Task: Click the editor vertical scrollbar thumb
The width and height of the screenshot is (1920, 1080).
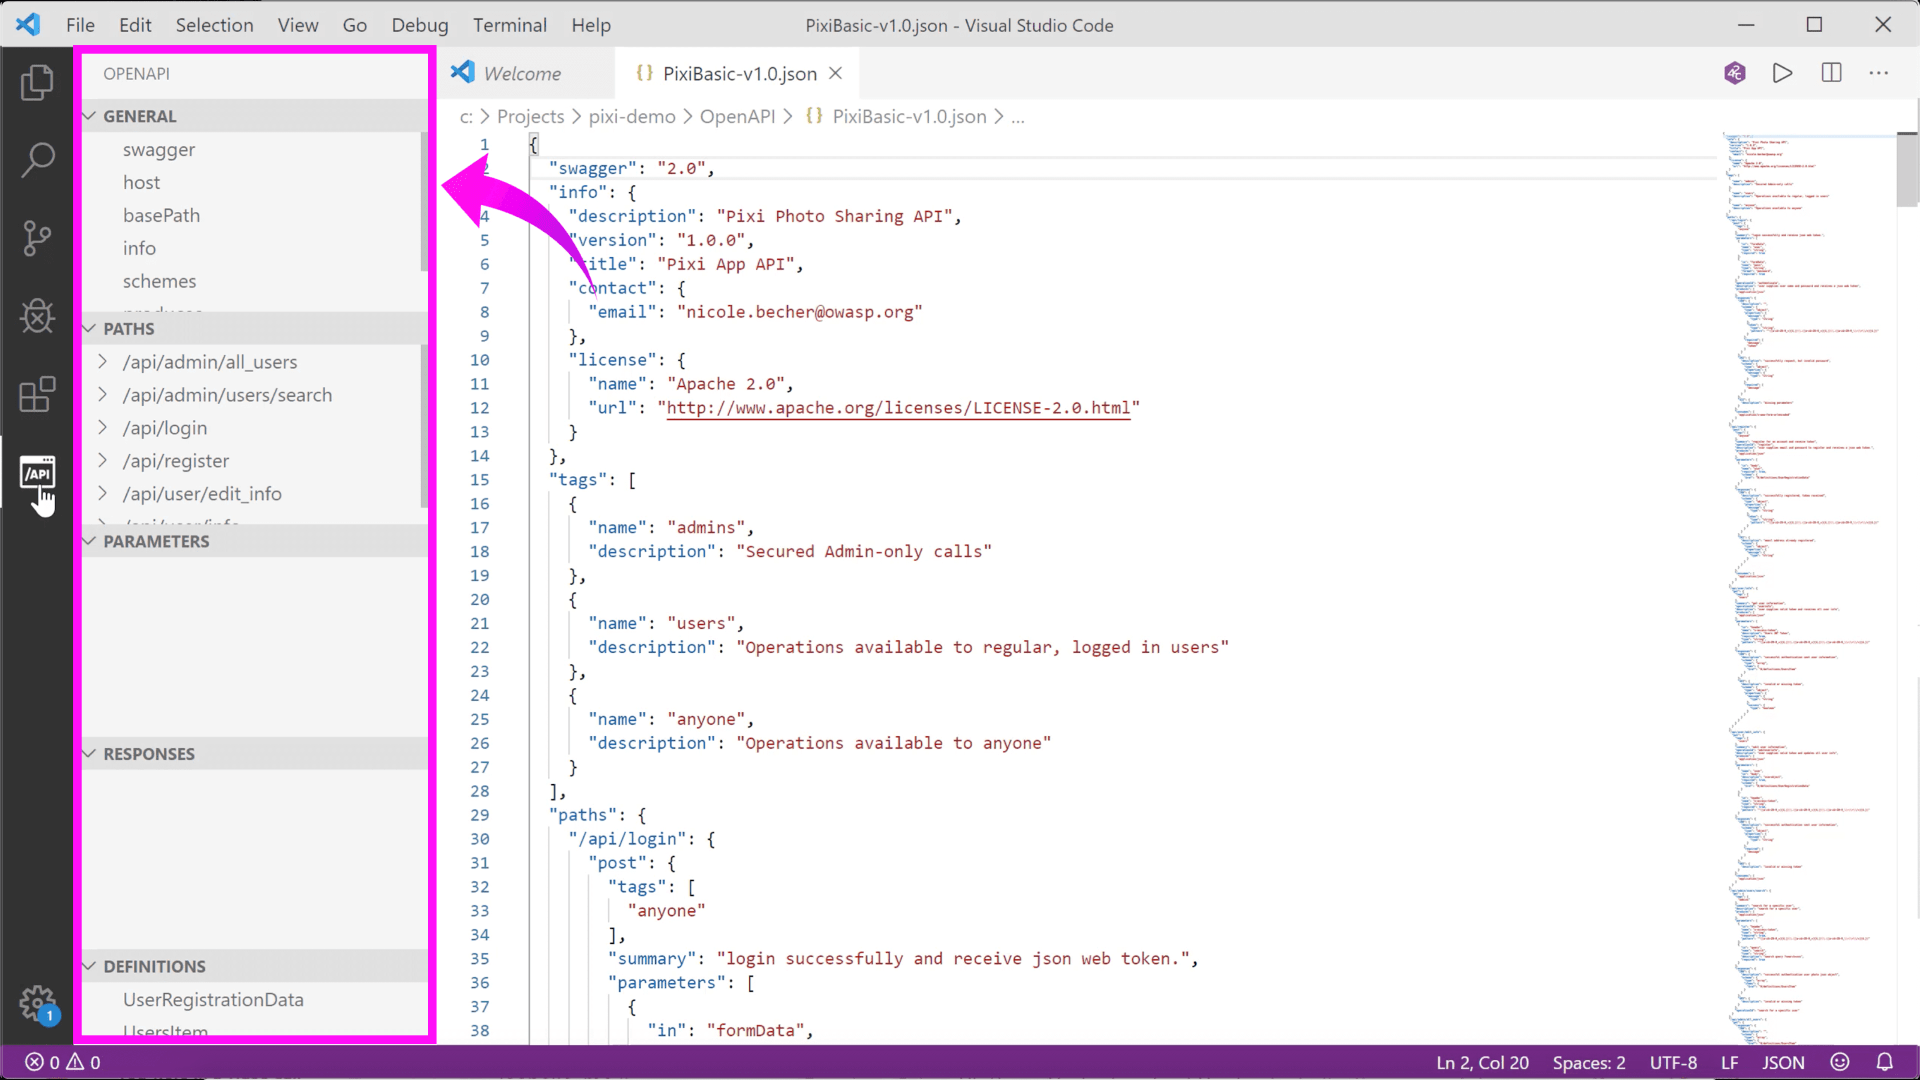Action: coord(1907,169)
